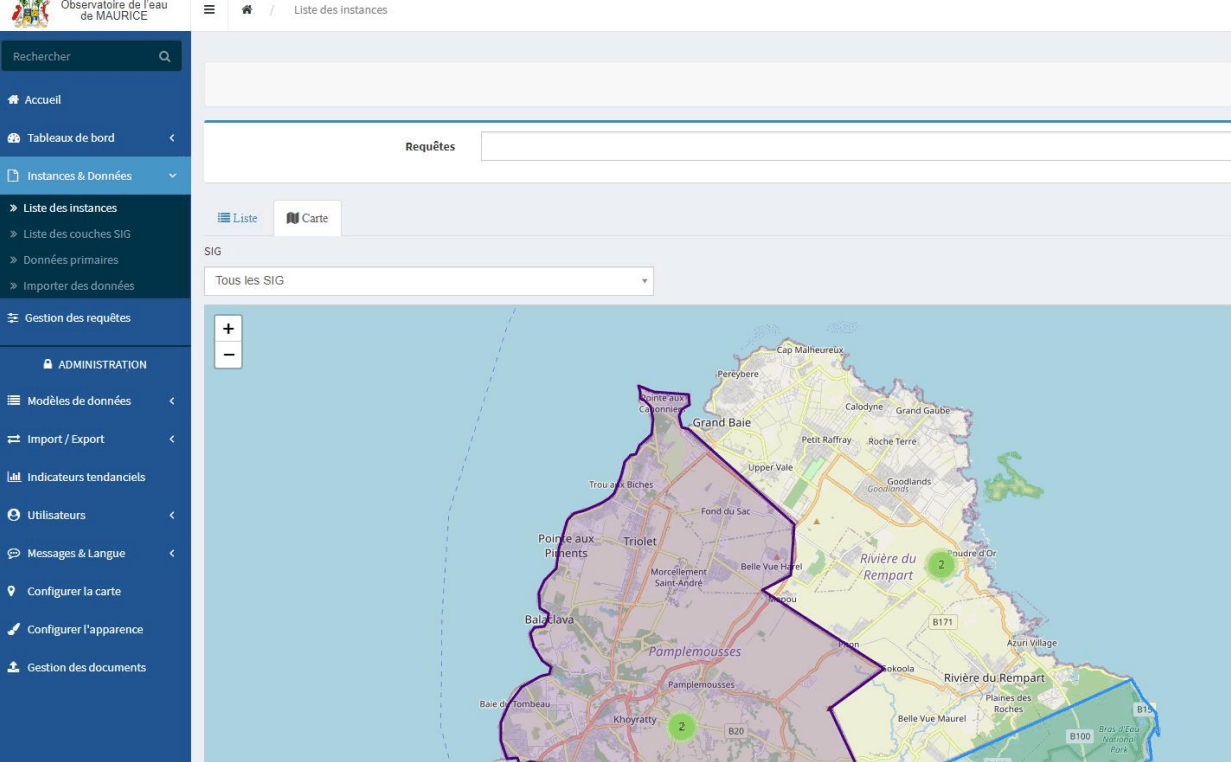Collapse Instances & Données menu
Image resolution: width=1231 pixels, height=762 pixels.
pyautogui.click(x=95, y=176)
